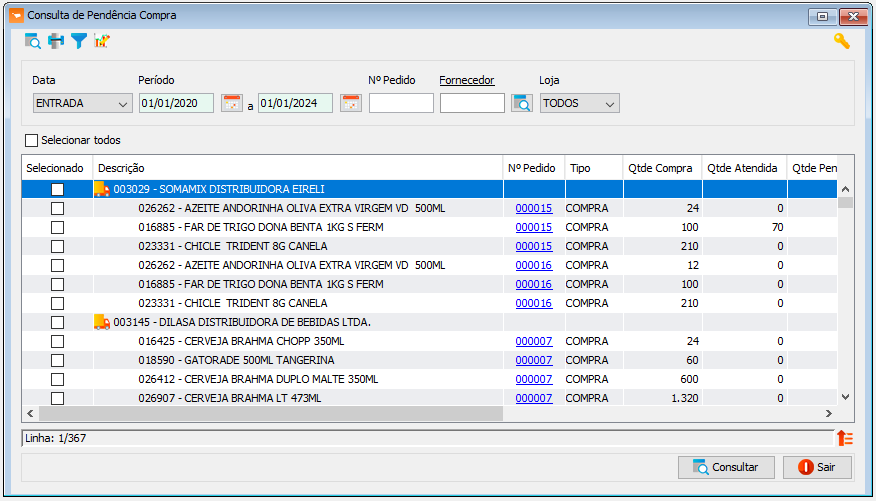This screenshot has height=501, width=876.
Task: Open the chart report toolbar icon
Action: (102, 41)
